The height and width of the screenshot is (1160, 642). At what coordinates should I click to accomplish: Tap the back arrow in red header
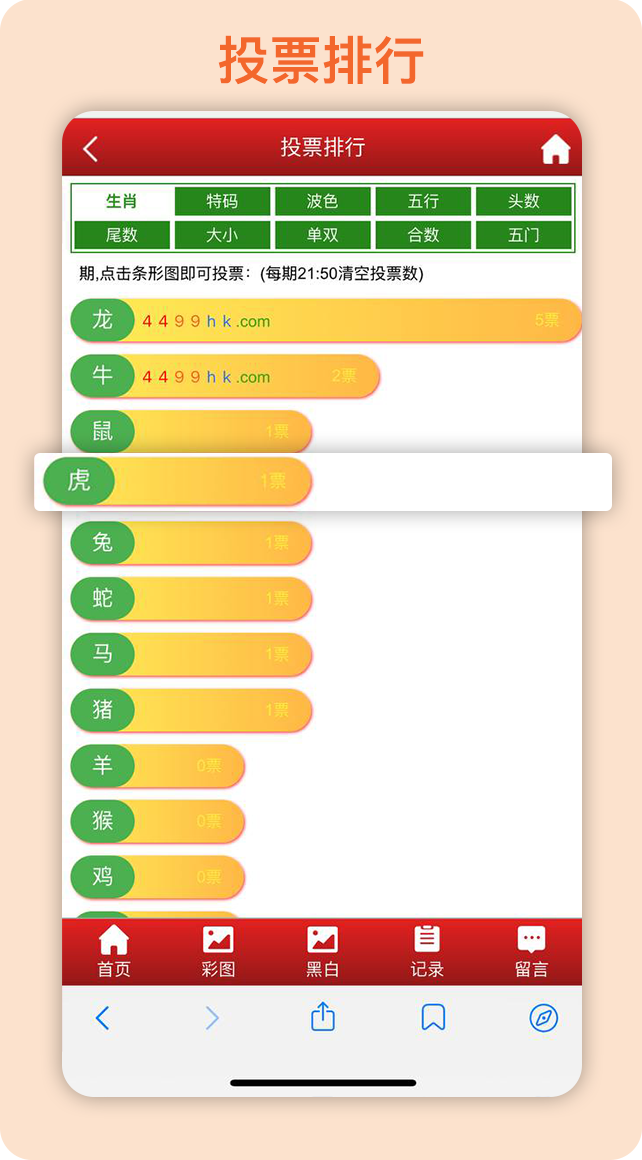click(x=91, y=149)
